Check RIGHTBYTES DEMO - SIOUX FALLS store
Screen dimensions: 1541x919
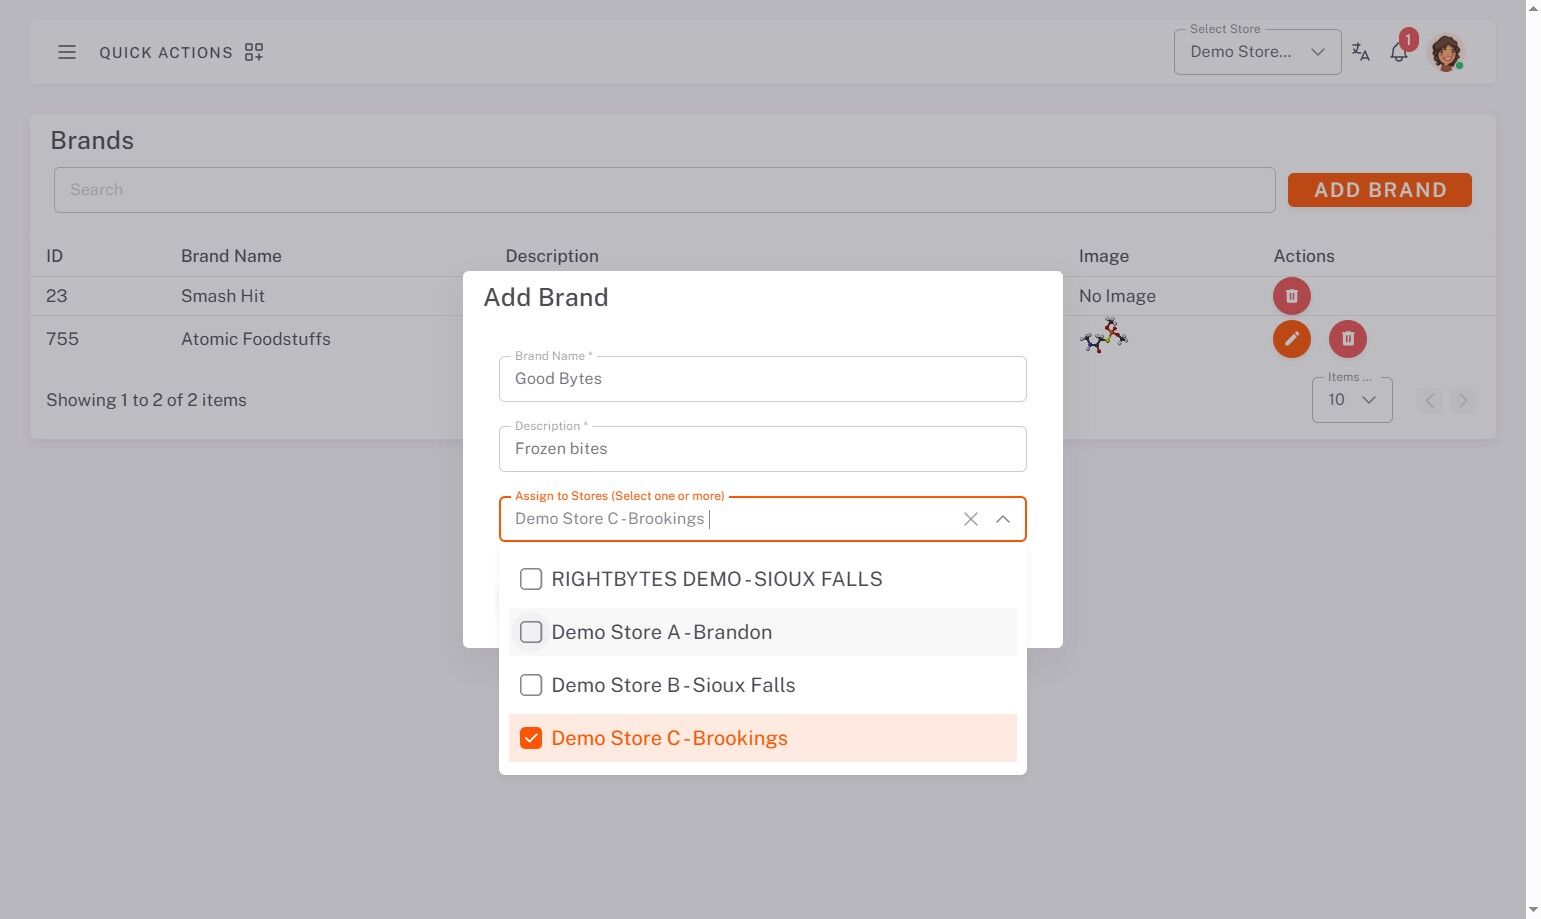point(531,579)
